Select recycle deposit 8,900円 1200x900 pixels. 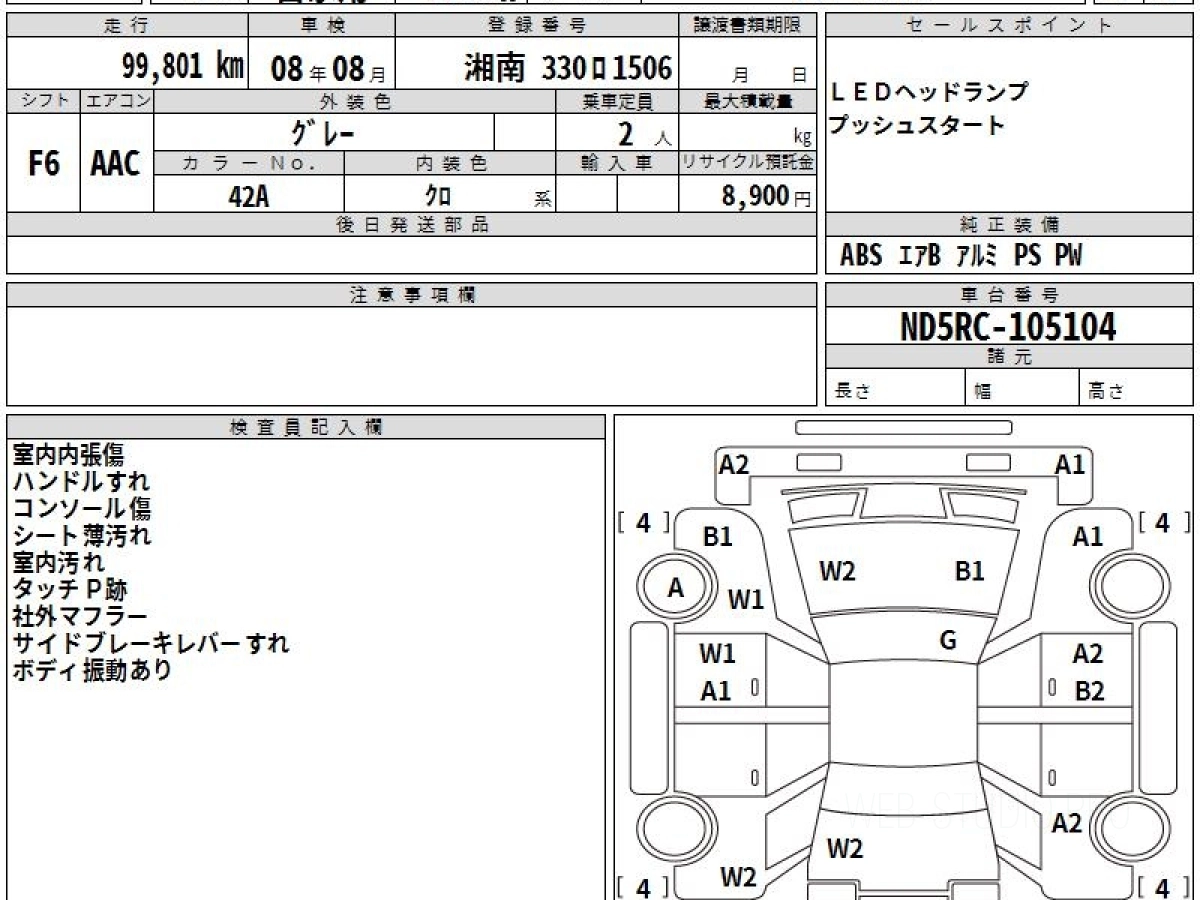click(x=766, y=196)
